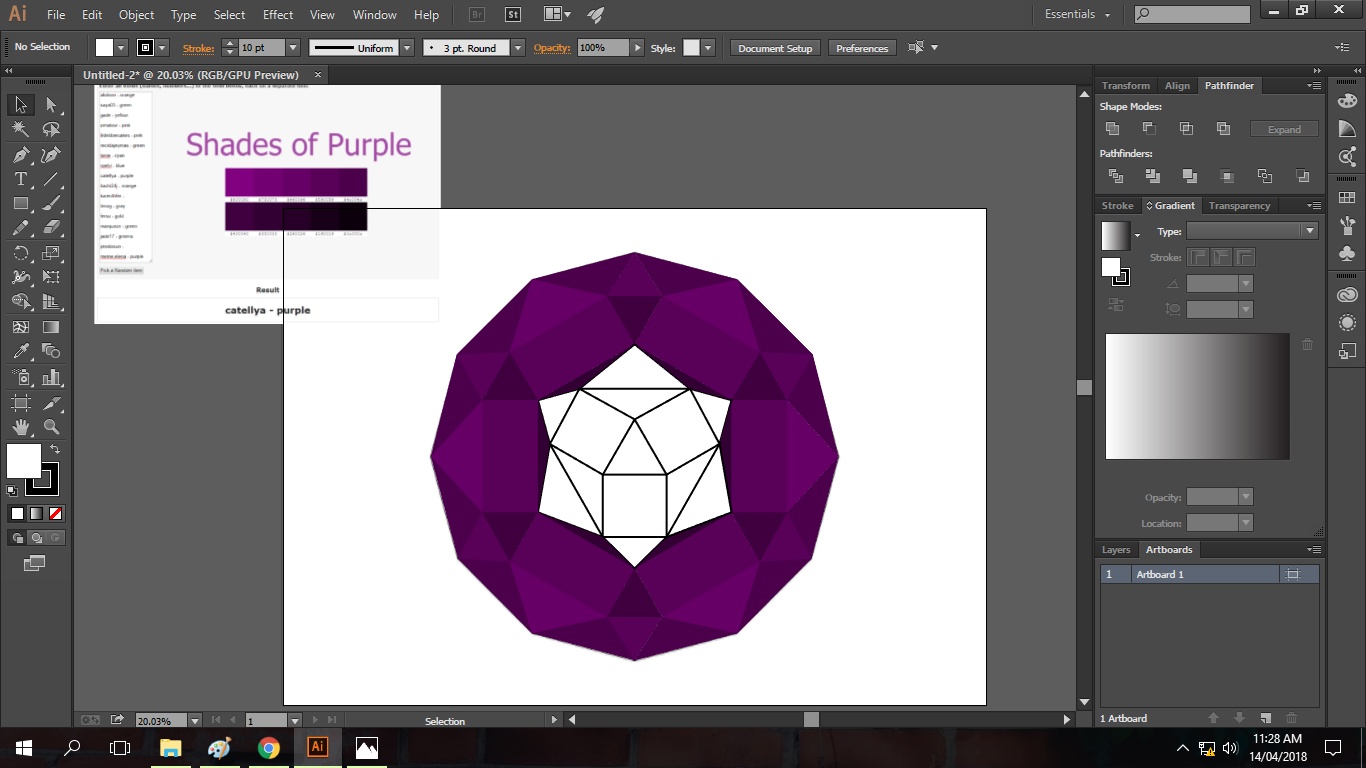The width and height of the screenshot is (1366, 768).
Task: Select the Zoom magnifier tool
Action: click(x=51, y=427)
